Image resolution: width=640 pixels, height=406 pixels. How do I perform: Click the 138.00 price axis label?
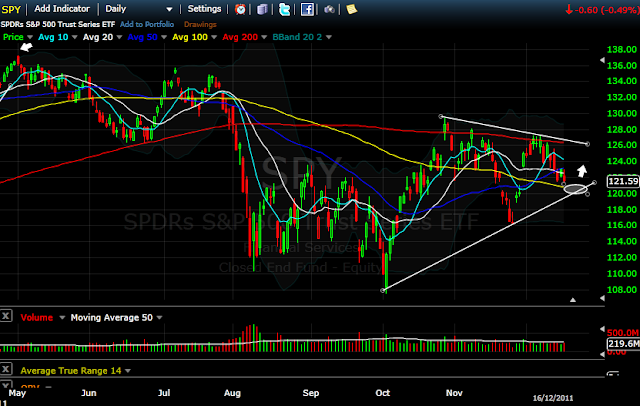(x=622, y=49)
